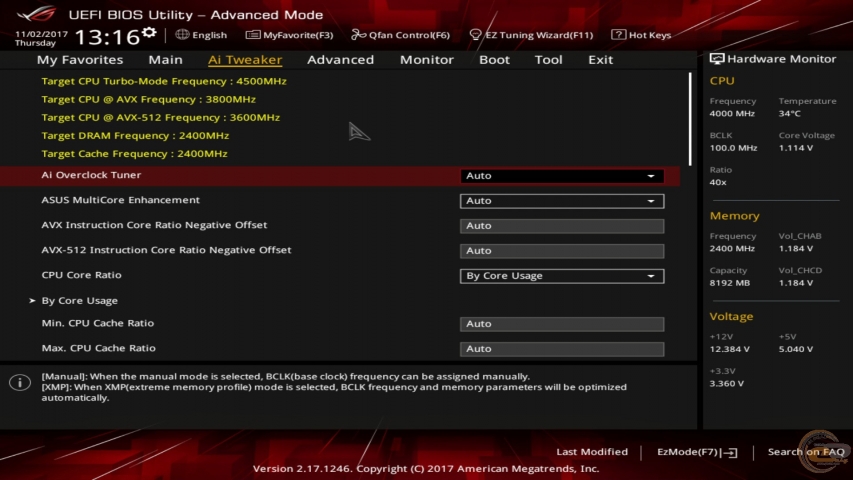Click the ROG logo in the header
853x480 pixels.
(x=37, y=13)
